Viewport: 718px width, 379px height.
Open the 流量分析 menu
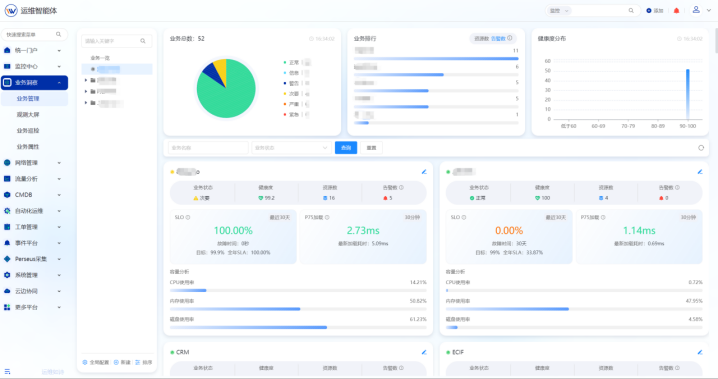(x=34, y=179)
